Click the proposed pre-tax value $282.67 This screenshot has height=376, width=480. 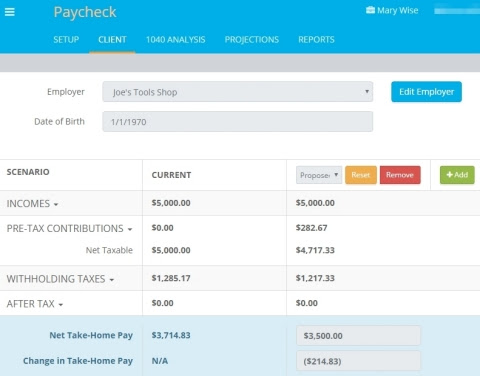tap(312, 228)
